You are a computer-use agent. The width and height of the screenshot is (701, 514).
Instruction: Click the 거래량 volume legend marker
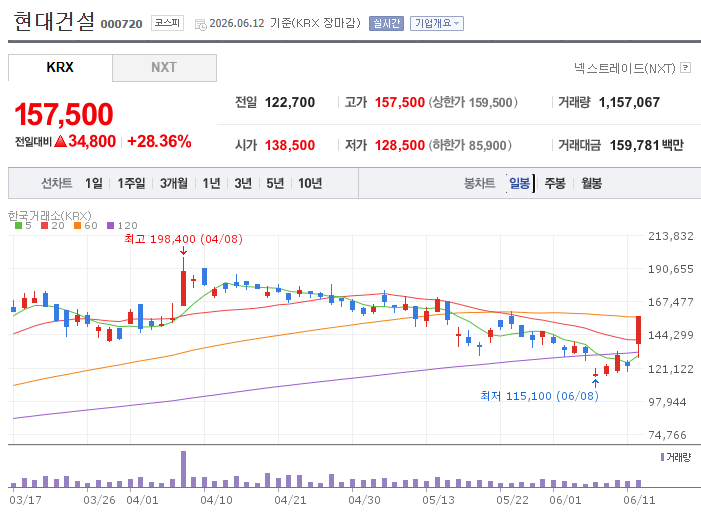coord(662,457)
